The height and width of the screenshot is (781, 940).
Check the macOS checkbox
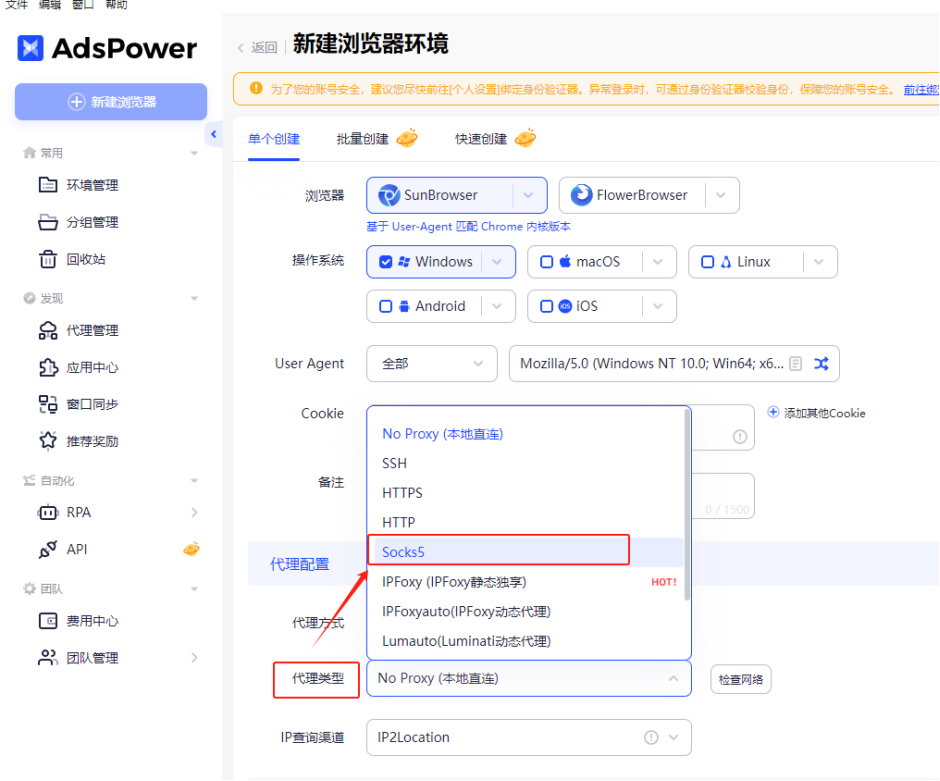coord(546,262)
